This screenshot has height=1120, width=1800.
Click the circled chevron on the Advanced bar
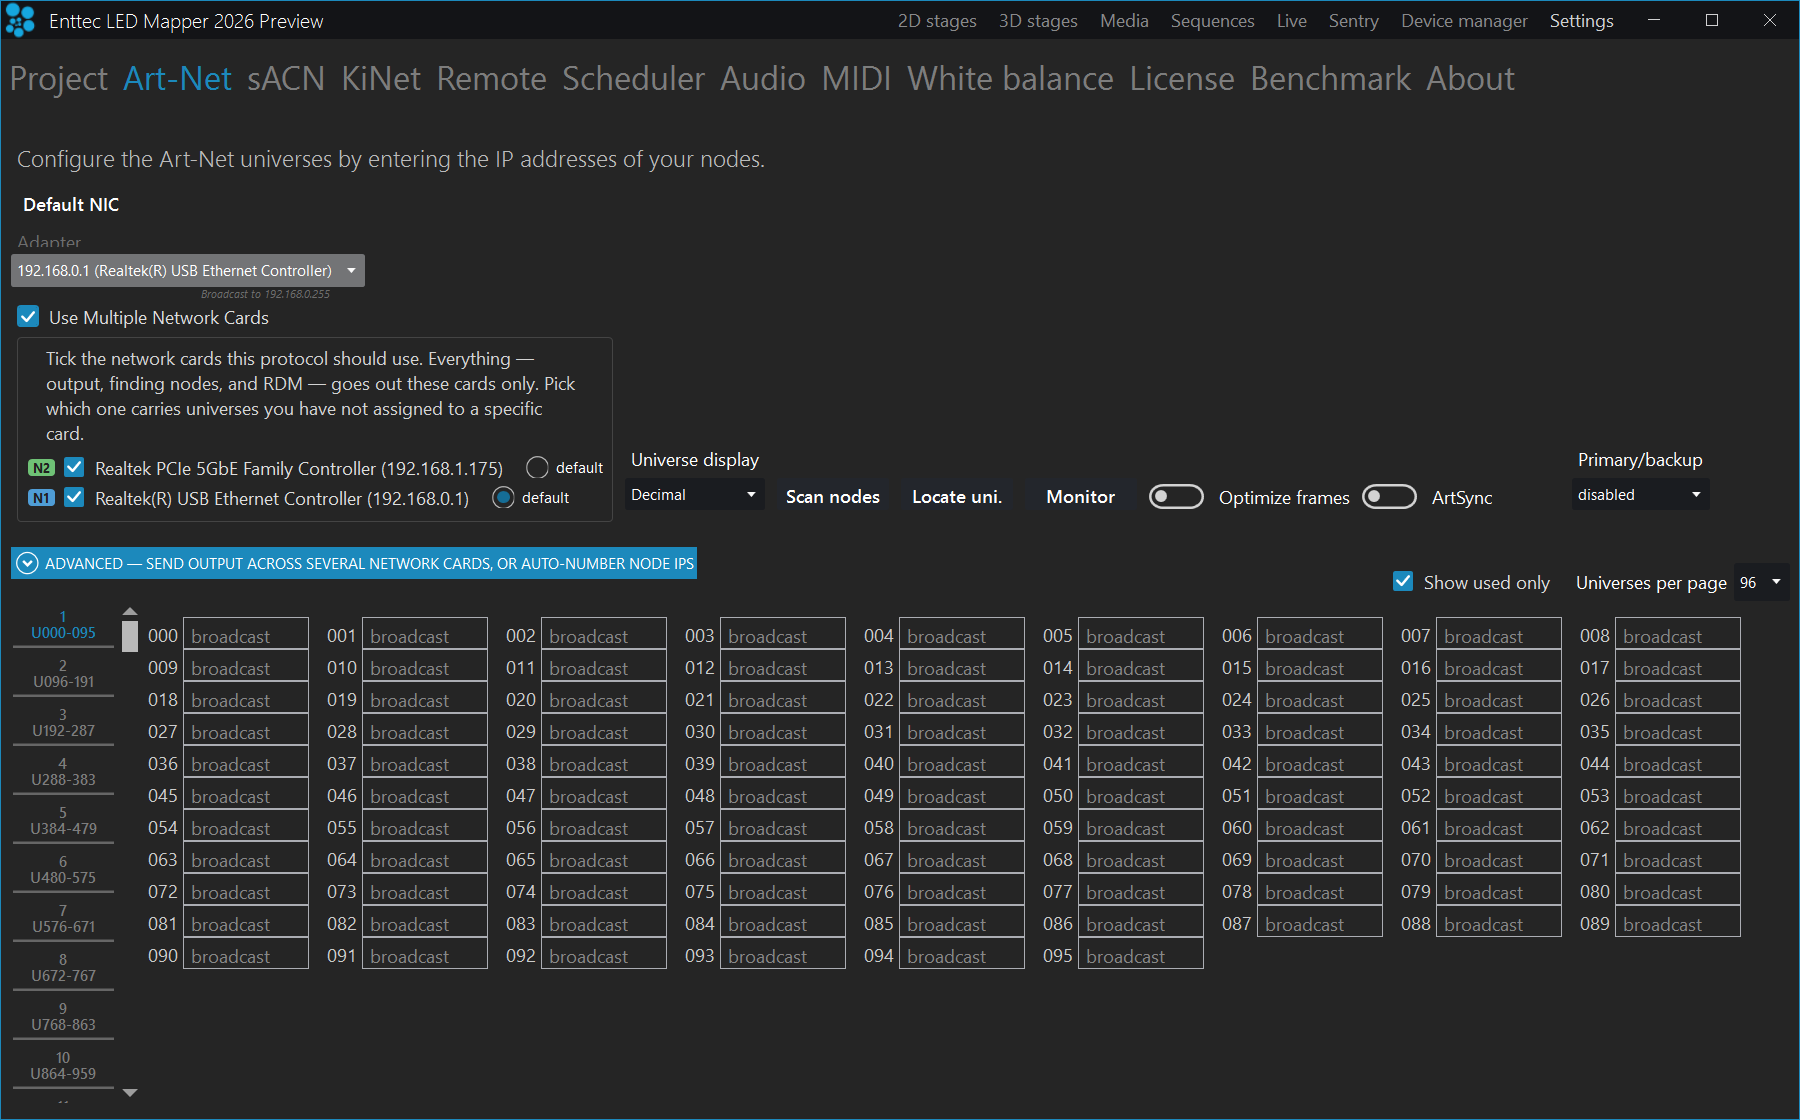(x=28, y=564)
